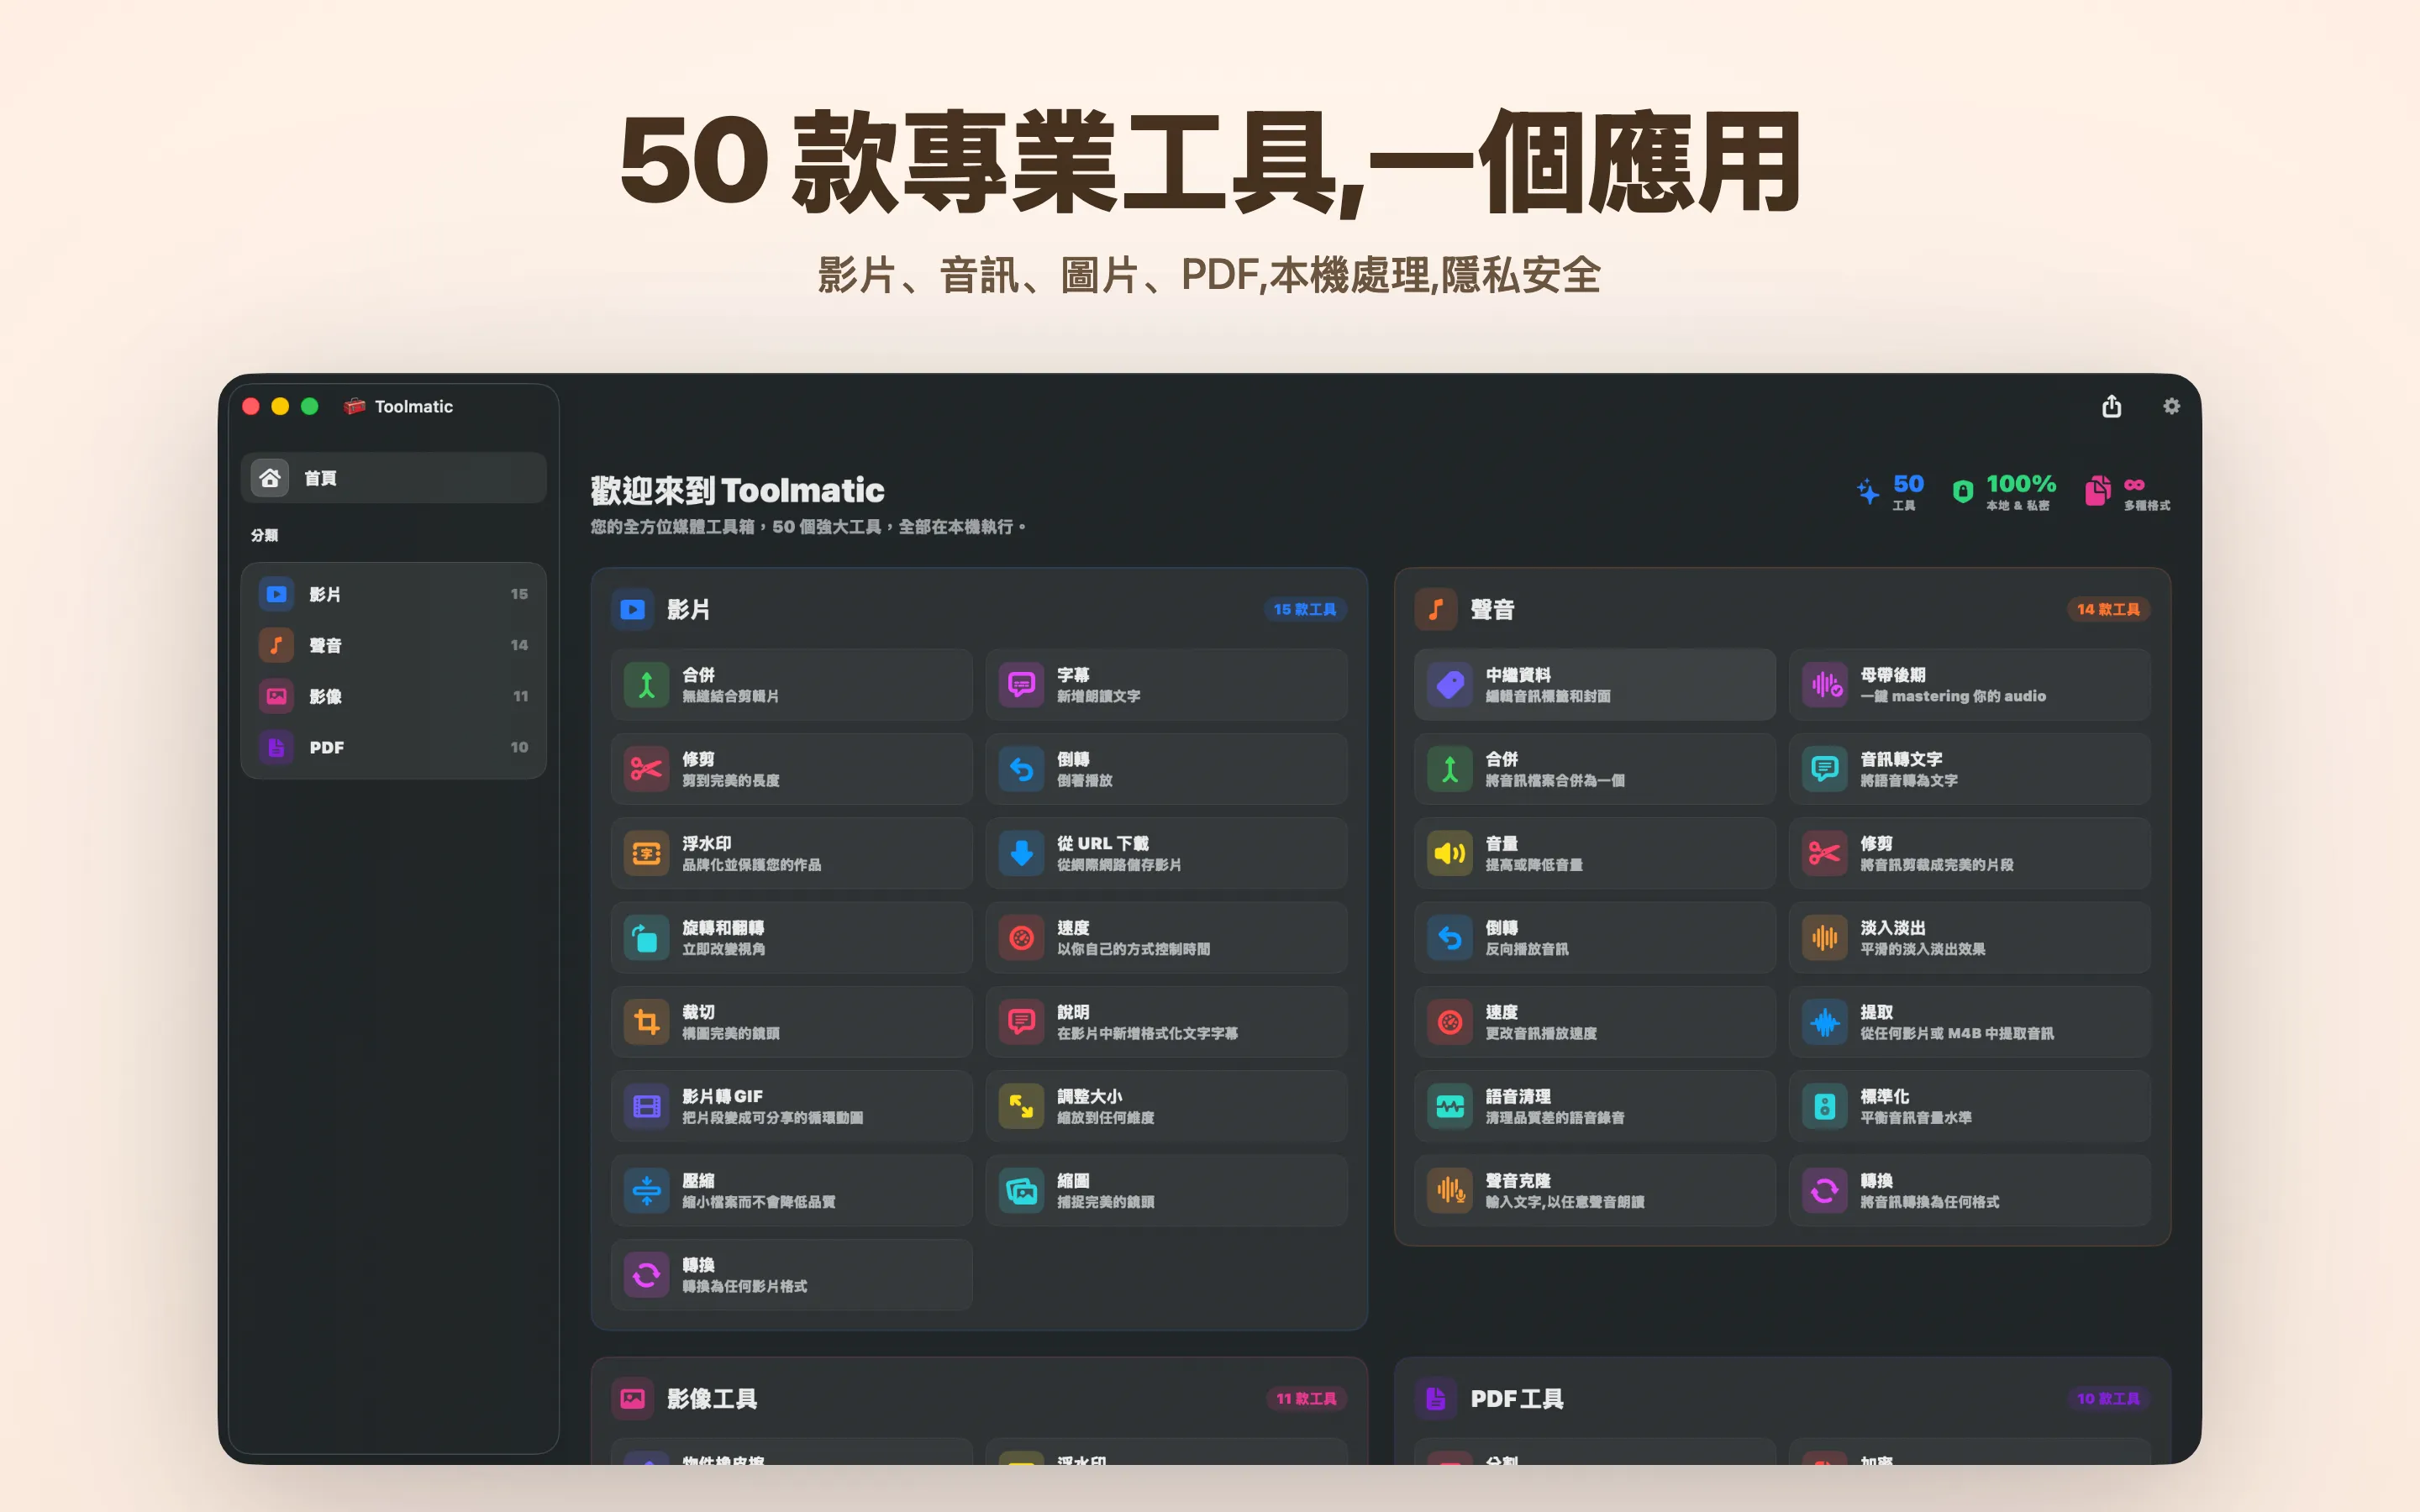
Task: Click 平衡音訊音量水準 description text
Action: (1916, 1118)
